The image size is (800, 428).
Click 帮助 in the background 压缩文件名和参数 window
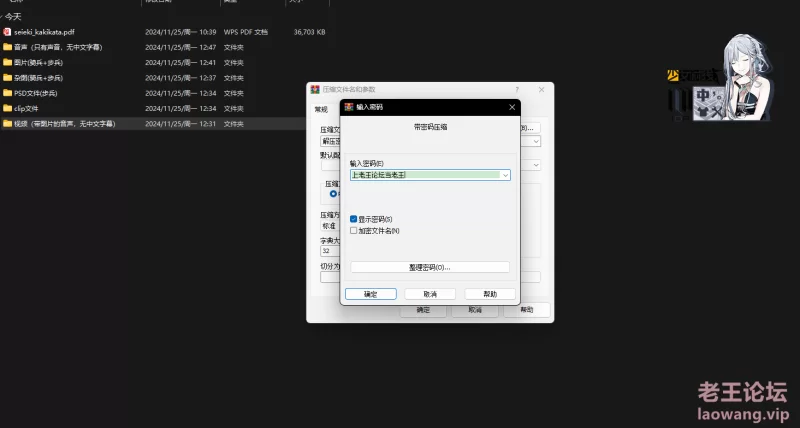pyautogui.click(x=527, y=310)
